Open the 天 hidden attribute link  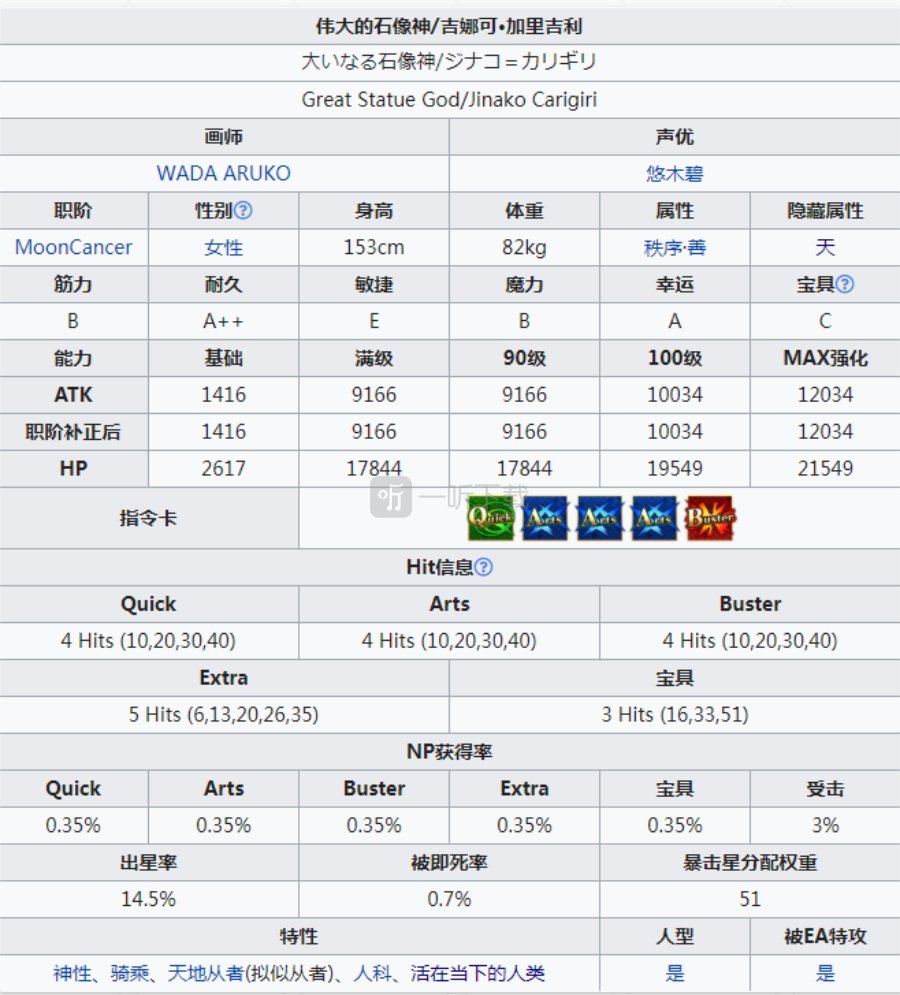pos(825,247)
